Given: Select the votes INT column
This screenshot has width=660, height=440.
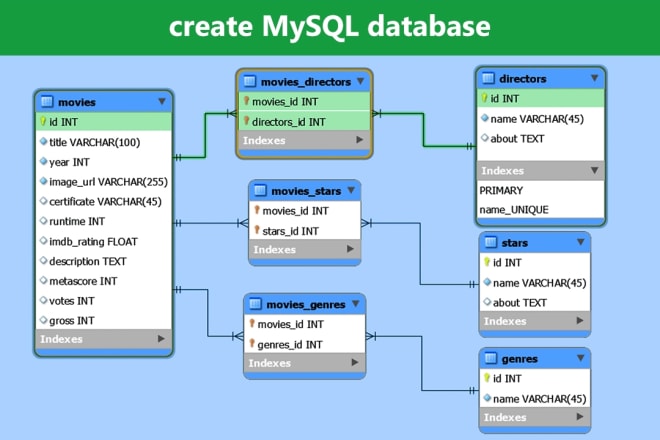Looking at the screenshot, I should 104,301.
